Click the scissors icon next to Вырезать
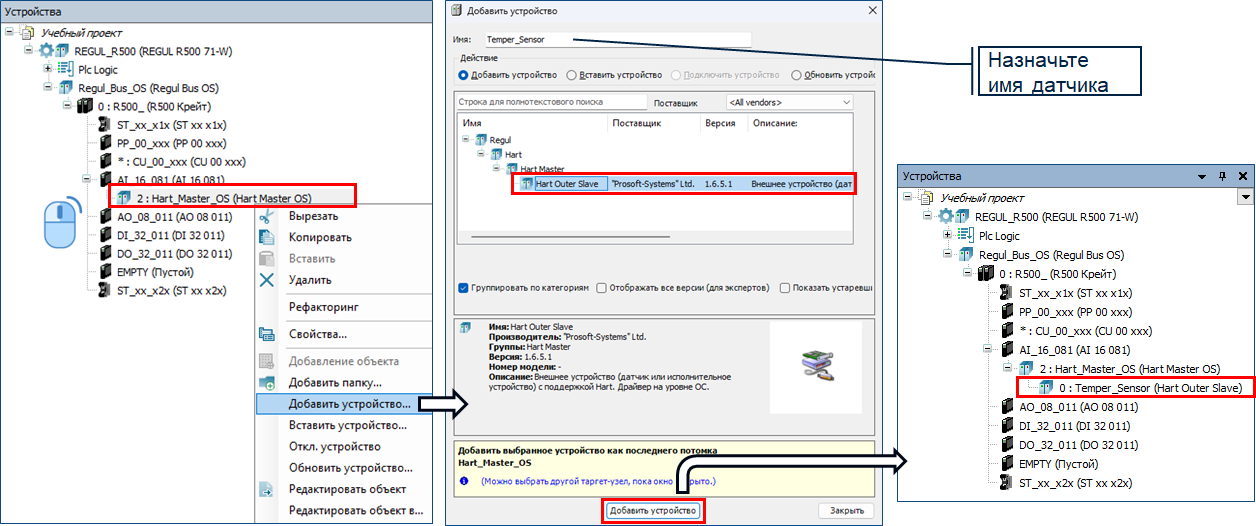The width and height of the screenshot is (1256, 526). tap(267, 216)
